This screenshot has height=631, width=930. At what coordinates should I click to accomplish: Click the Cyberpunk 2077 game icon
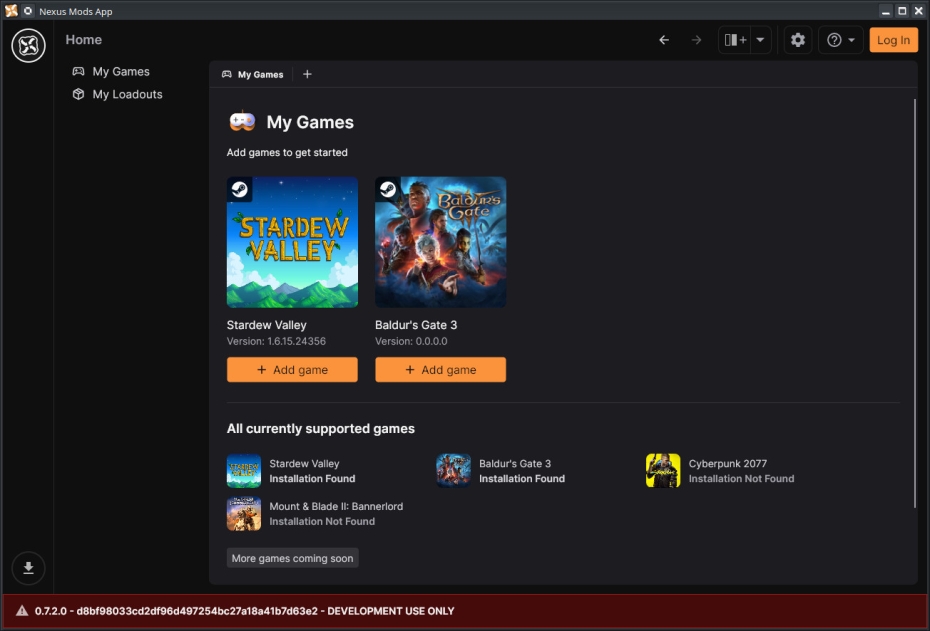click(663, 471)
